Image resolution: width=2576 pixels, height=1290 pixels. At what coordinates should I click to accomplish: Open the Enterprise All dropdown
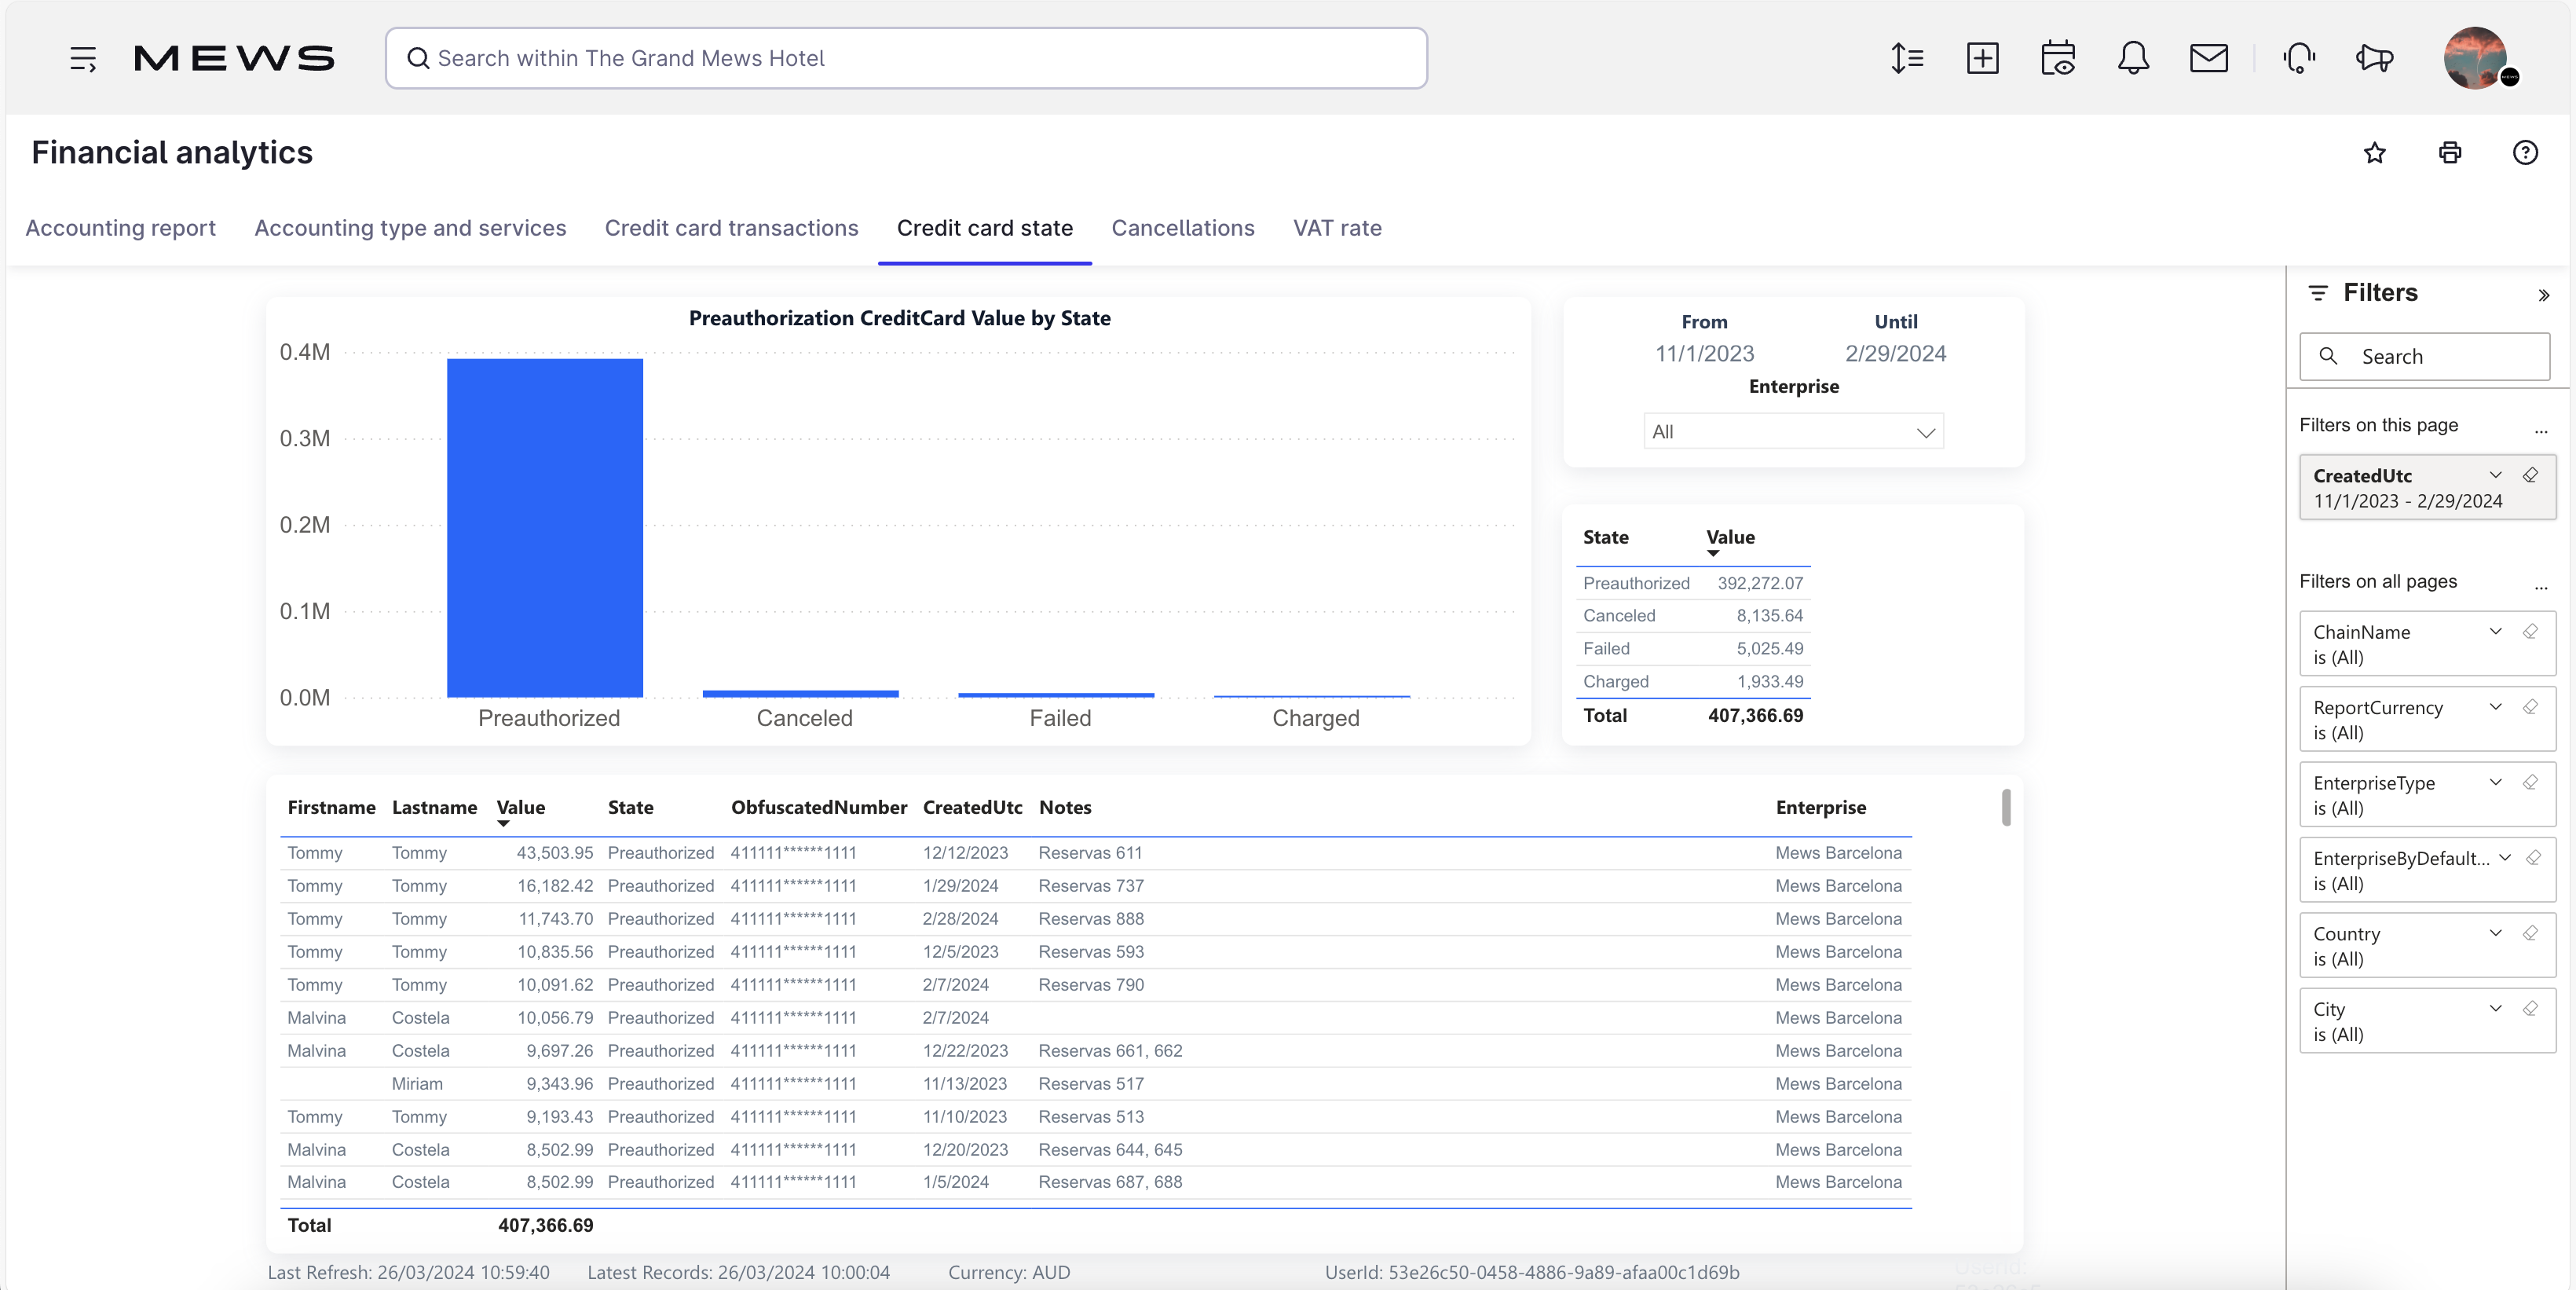tap(1793, 432)
